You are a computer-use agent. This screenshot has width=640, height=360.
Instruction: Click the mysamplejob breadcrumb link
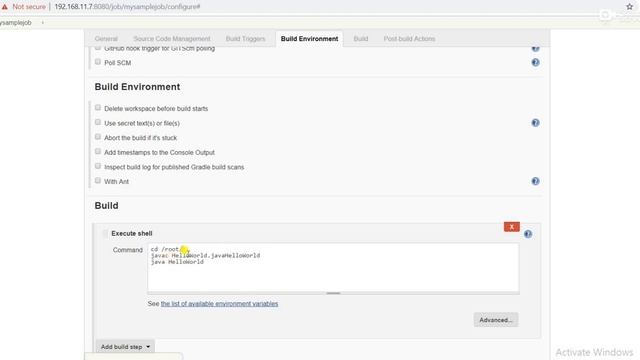tap(16, 23)
